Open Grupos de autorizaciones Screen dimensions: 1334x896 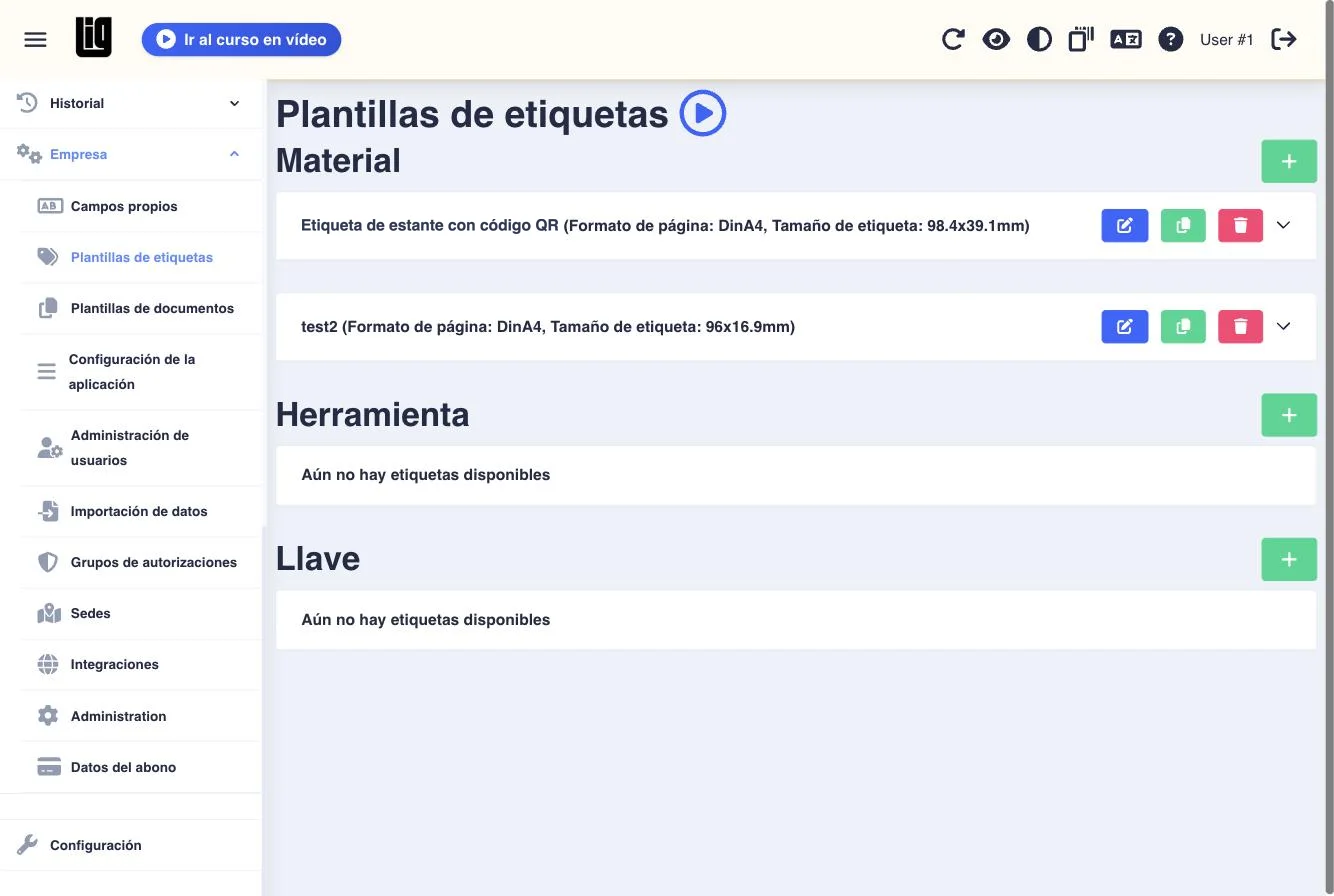(x=140, y=562)
